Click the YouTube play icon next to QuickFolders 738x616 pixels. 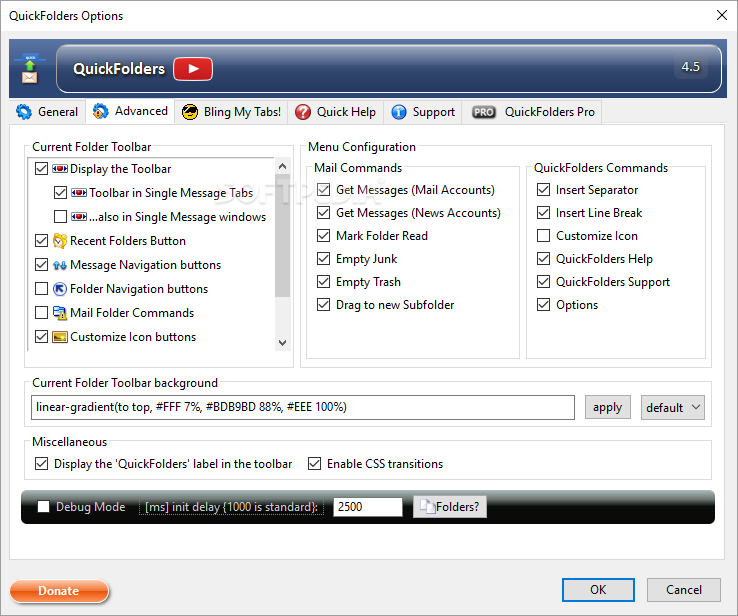(193, 69)
